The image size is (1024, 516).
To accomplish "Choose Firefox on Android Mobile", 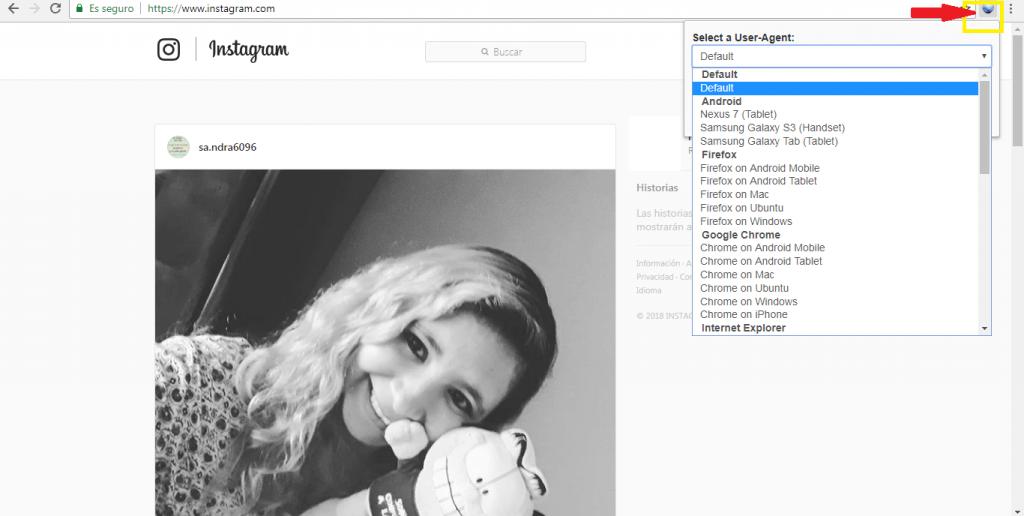I will tap(835, 168).
